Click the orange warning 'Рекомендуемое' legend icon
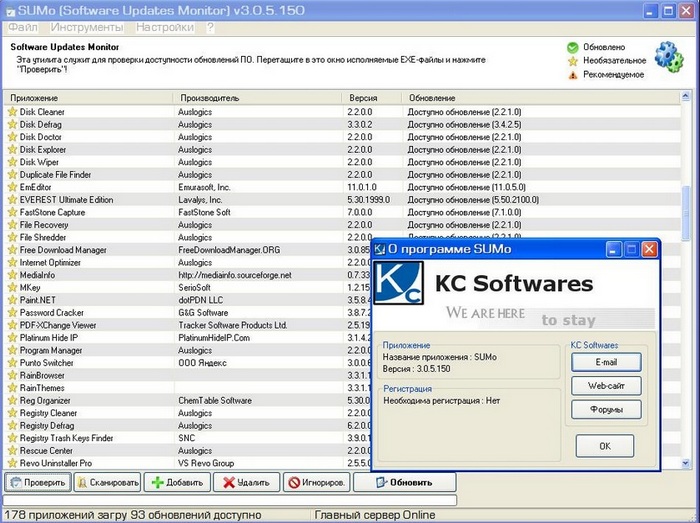700x523 pixels. tap(573, 74)
